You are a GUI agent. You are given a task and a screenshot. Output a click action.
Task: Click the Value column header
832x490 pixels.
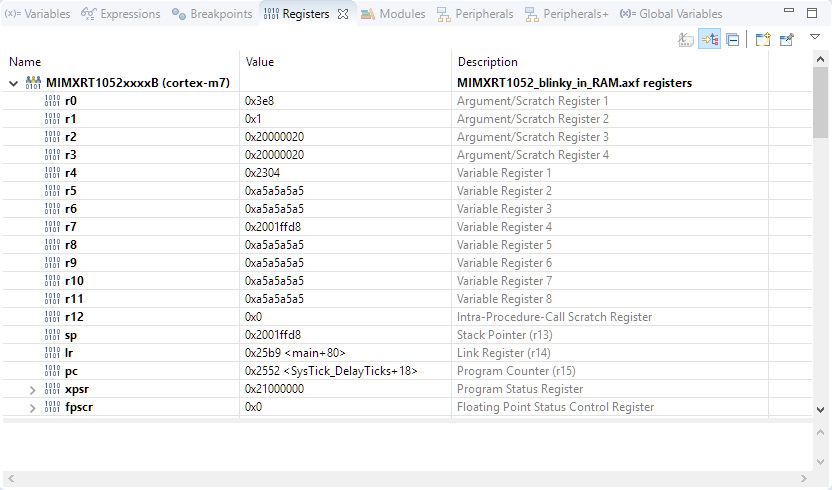259,62
